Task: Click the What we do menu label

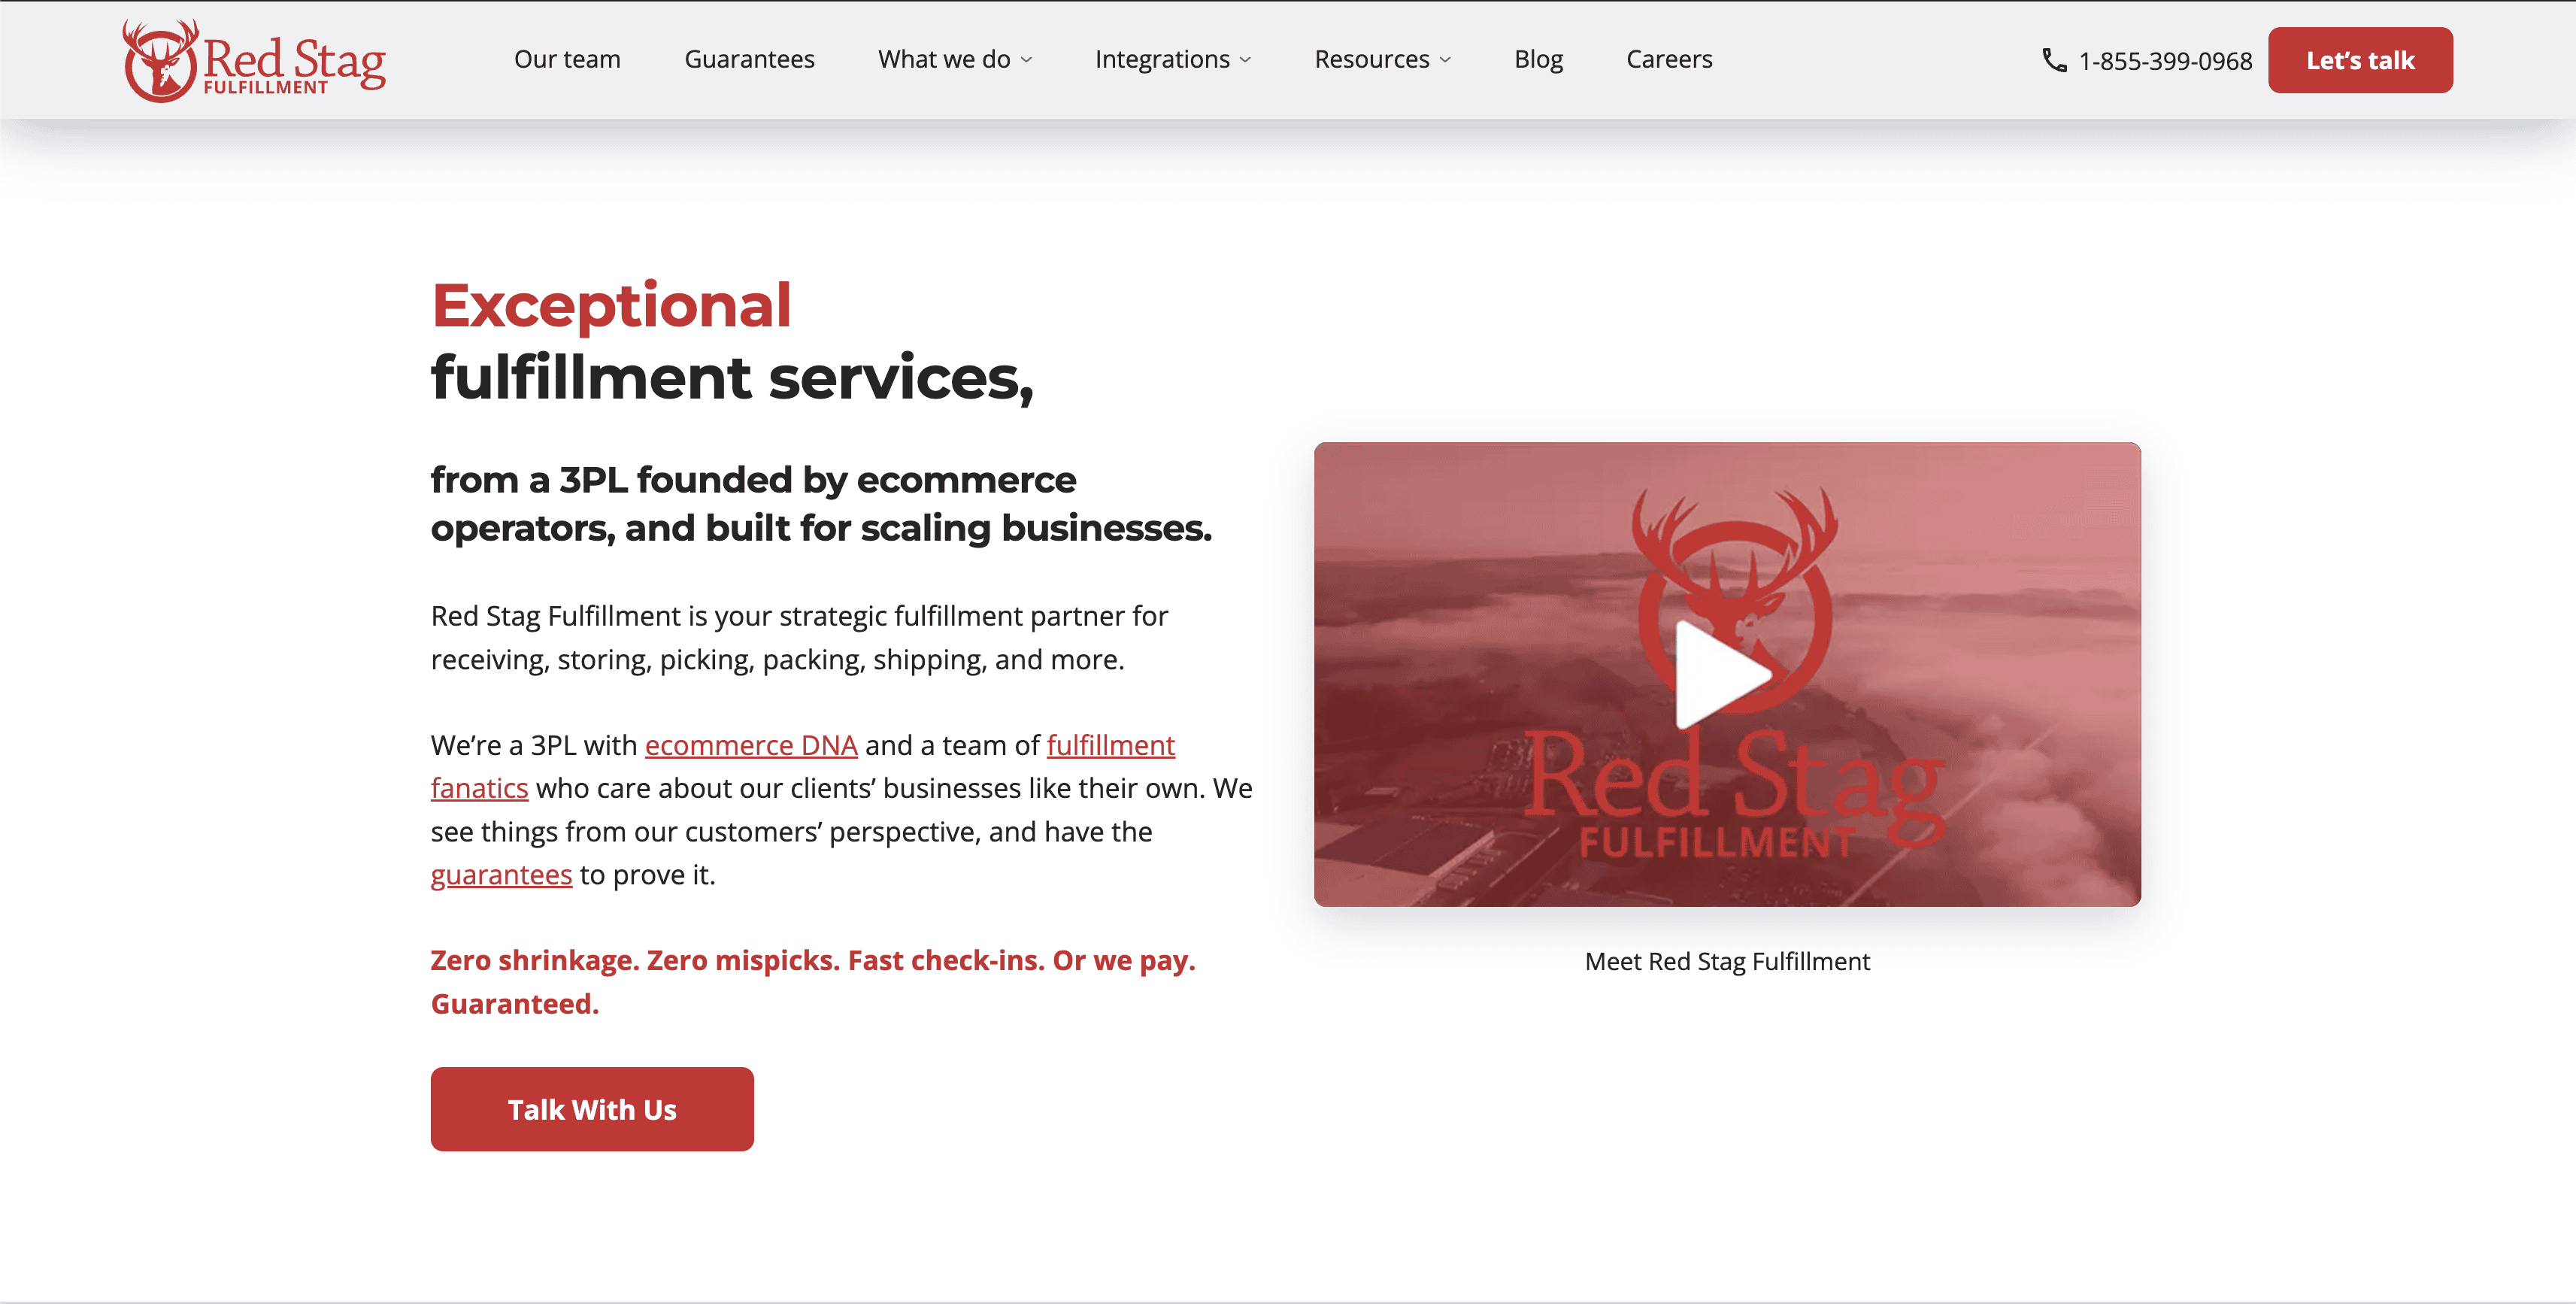Action: 944,59
